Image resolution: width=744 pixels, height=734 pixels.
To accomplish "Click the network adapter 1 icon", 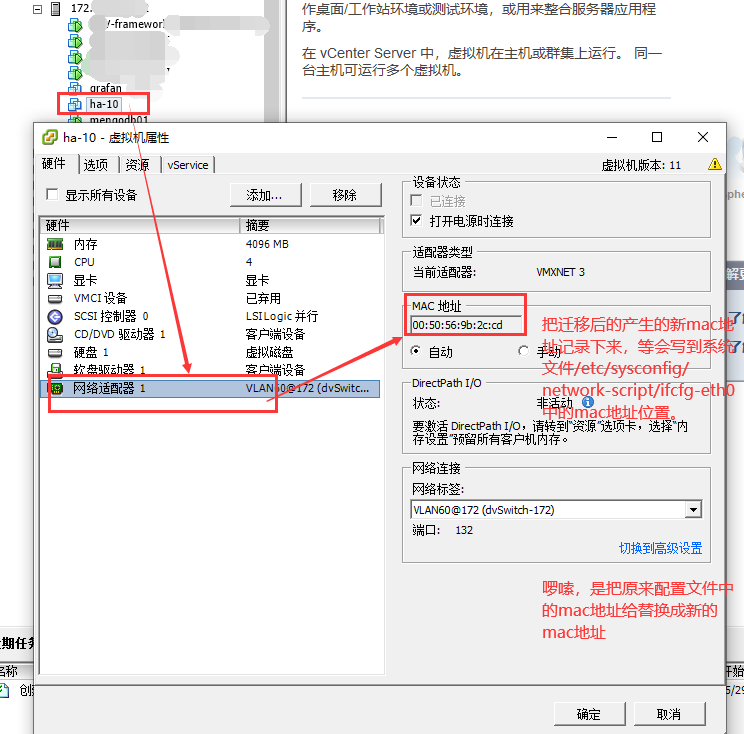I will pos(56,389).
